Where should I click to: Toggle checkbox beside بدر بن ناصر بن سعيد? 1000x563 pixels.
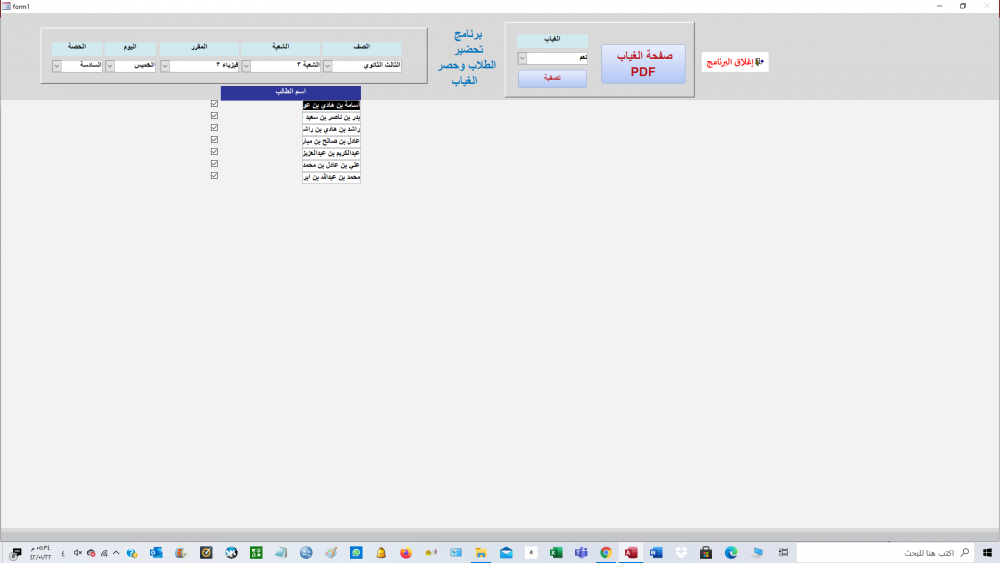[x=214, y=115]
